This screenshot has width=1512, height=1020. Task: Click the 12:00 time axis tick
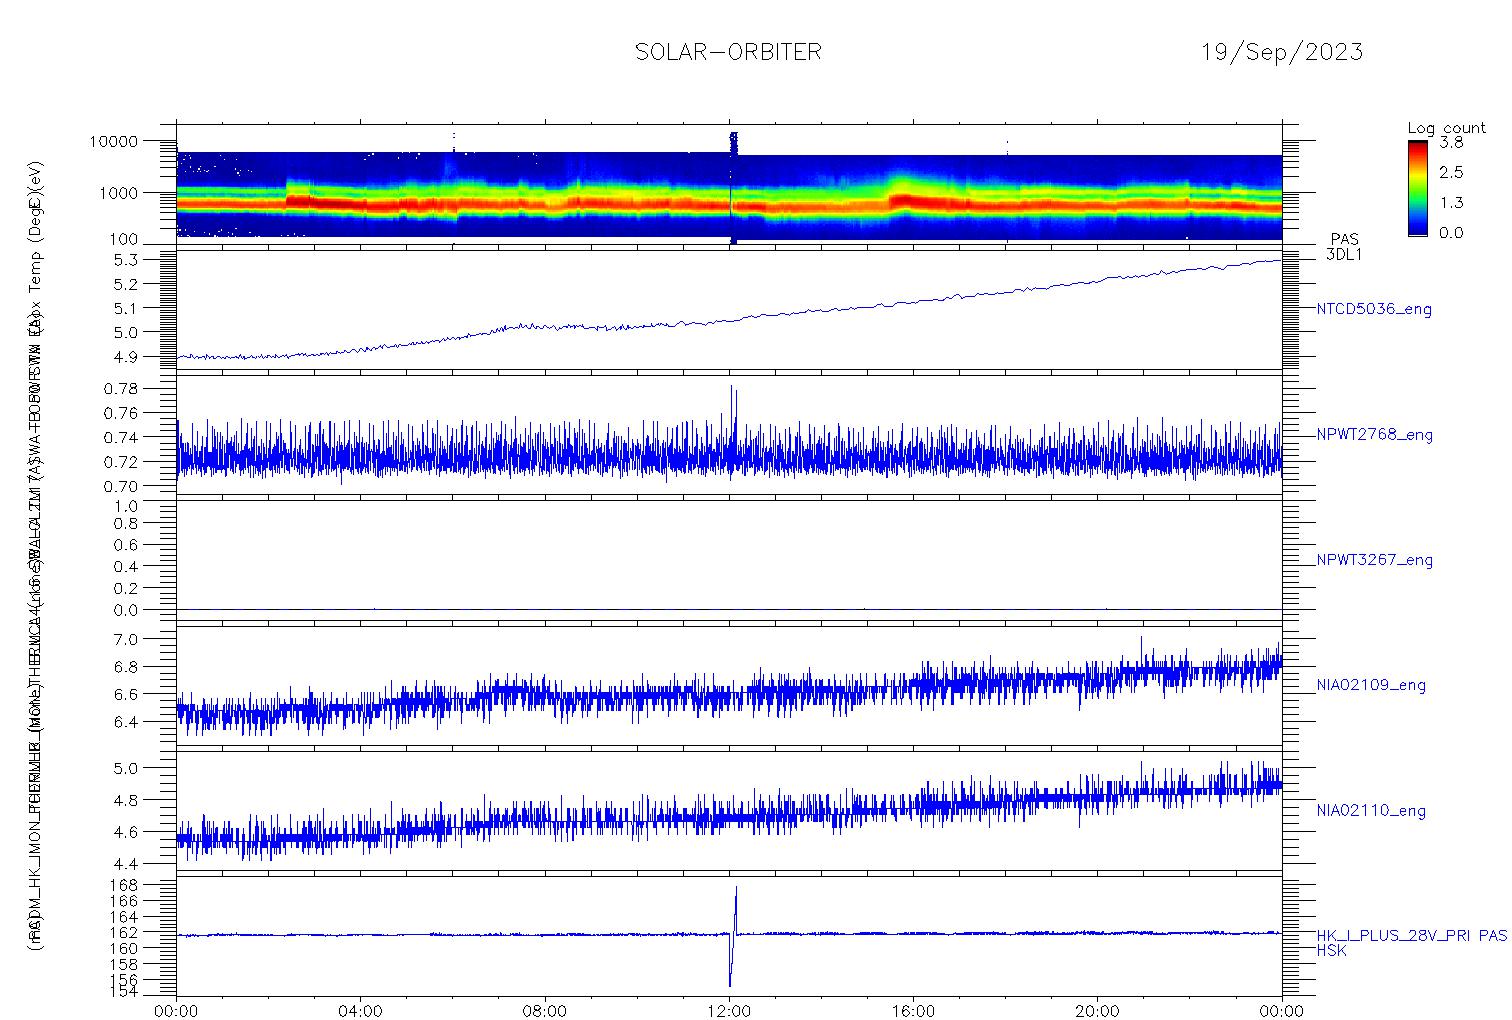(729, 1011)
